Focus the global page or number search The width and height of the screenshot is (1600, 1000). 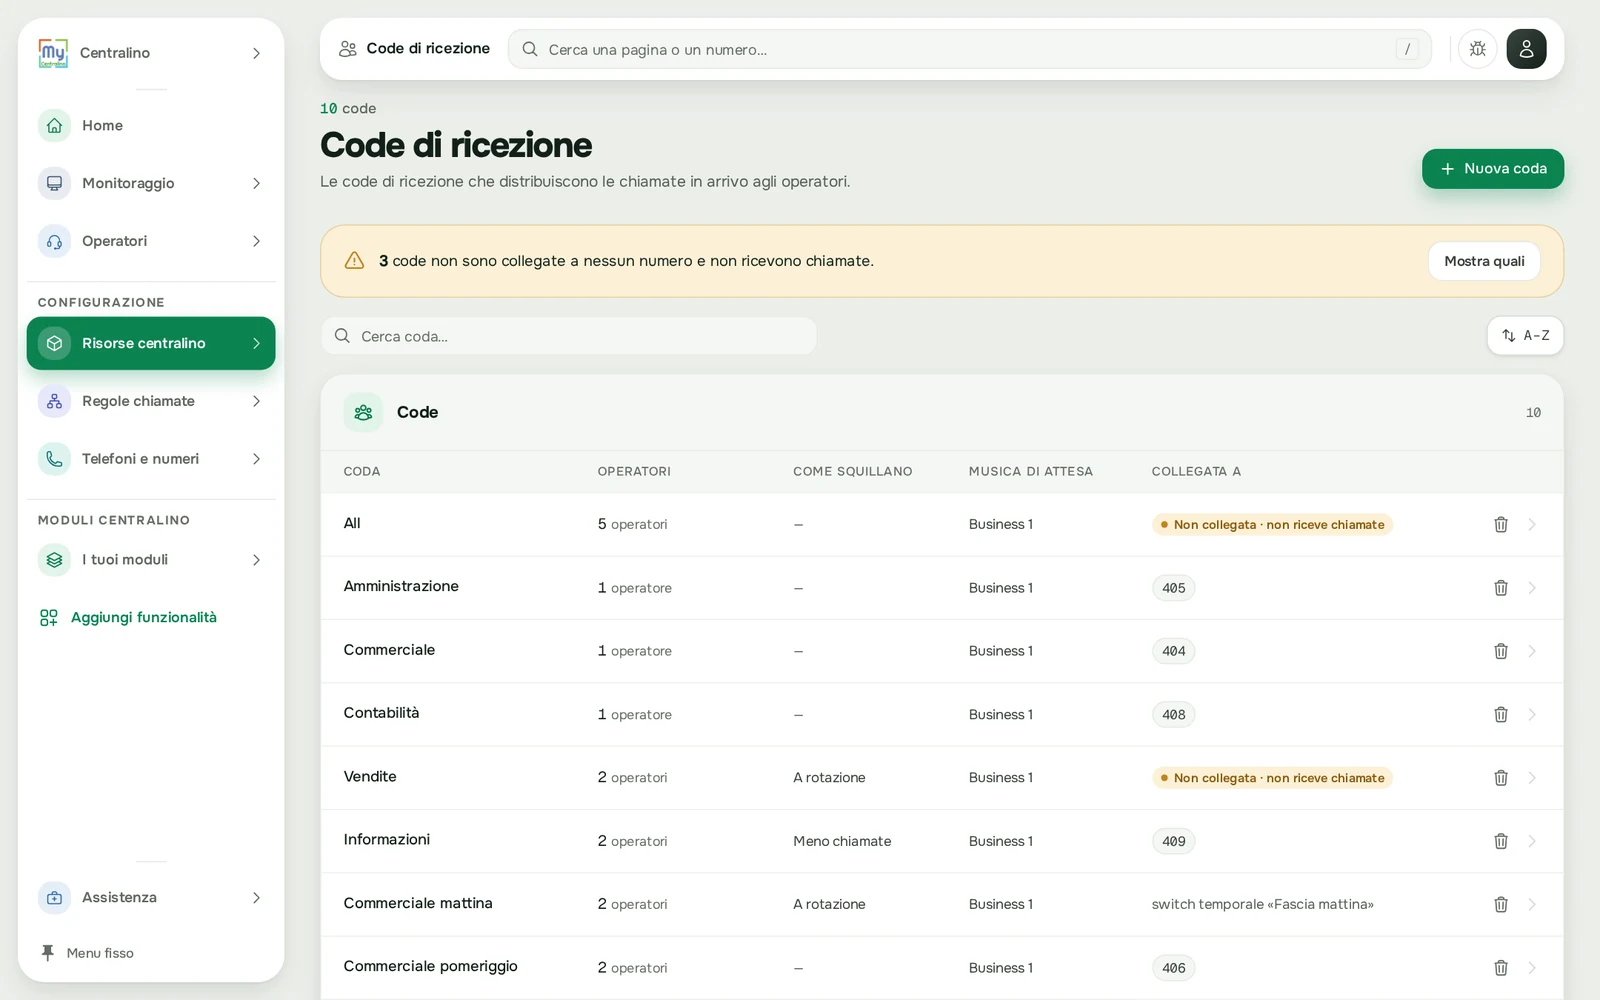tap(970, 49)
